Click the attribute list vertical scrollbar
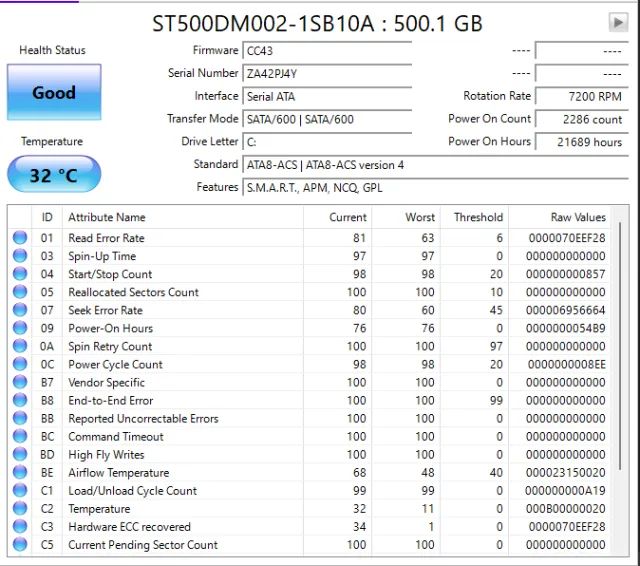Image resolution: width=640 pixels, height=566 pixels. point(620,346)
